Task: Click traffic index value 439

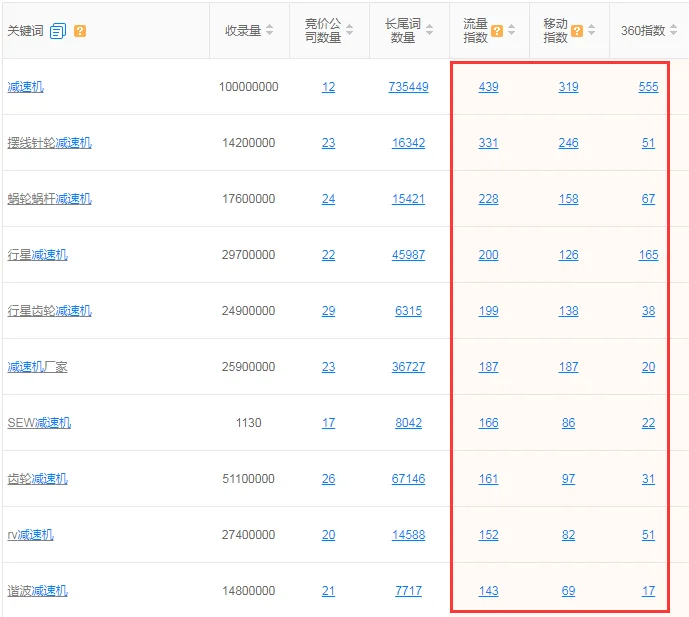Action: [488, 87]
